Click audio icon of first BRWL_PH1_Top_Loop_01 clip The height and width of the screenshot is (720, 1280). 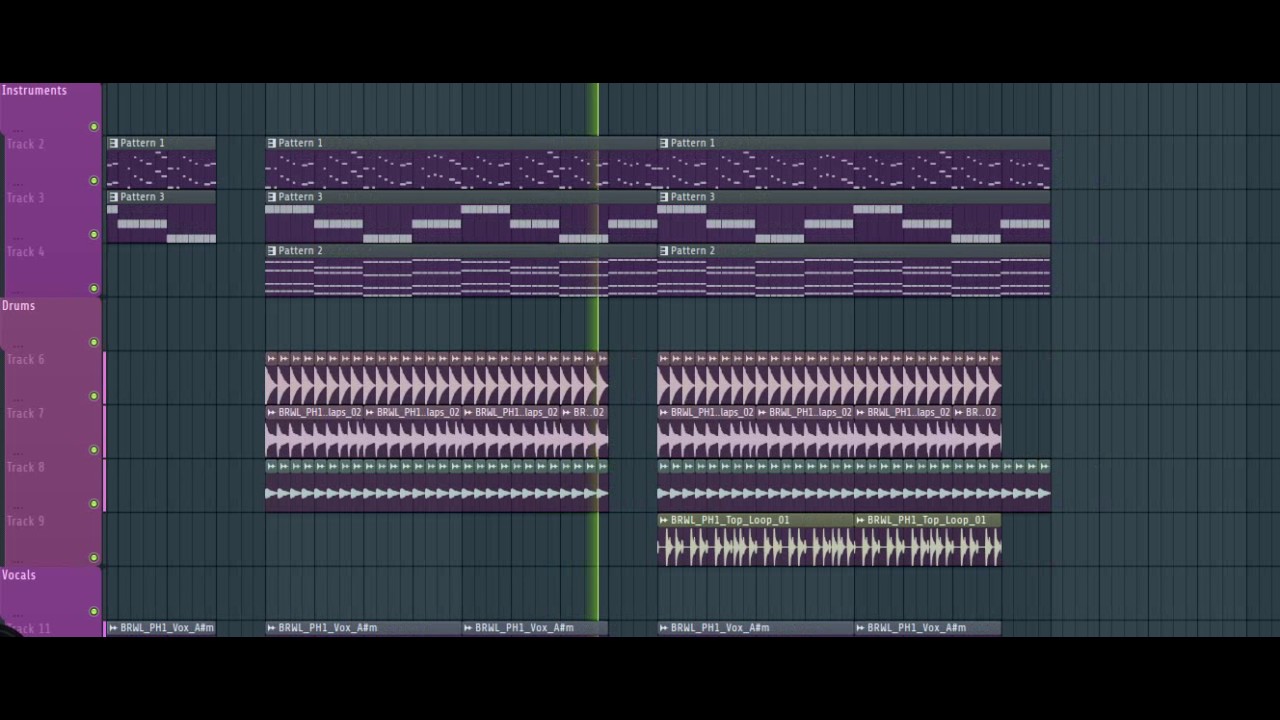(x=663, y=520)
